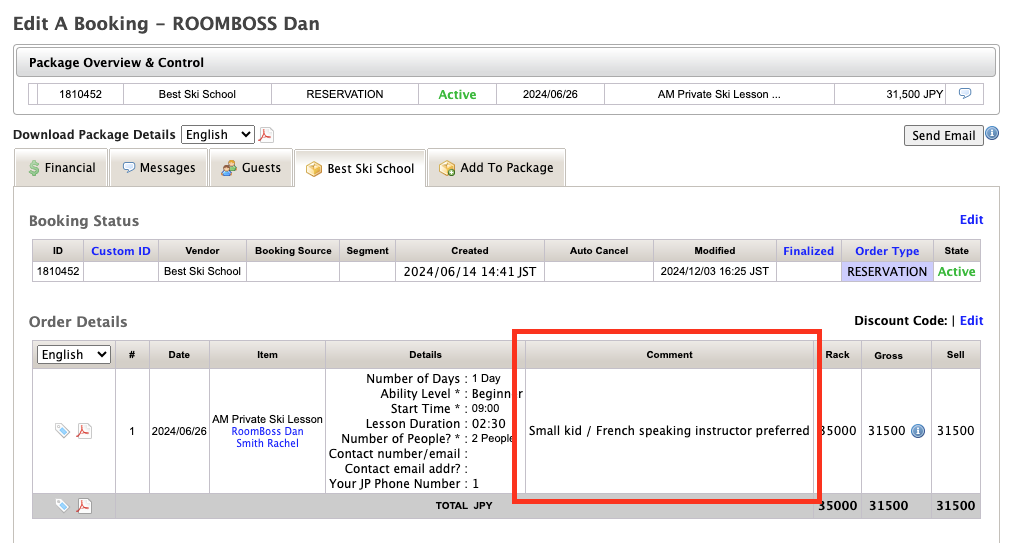This screenshot has width=1009, height=543.
Task: Click the speech bubble icon in package row
Action: coord(965,94)
